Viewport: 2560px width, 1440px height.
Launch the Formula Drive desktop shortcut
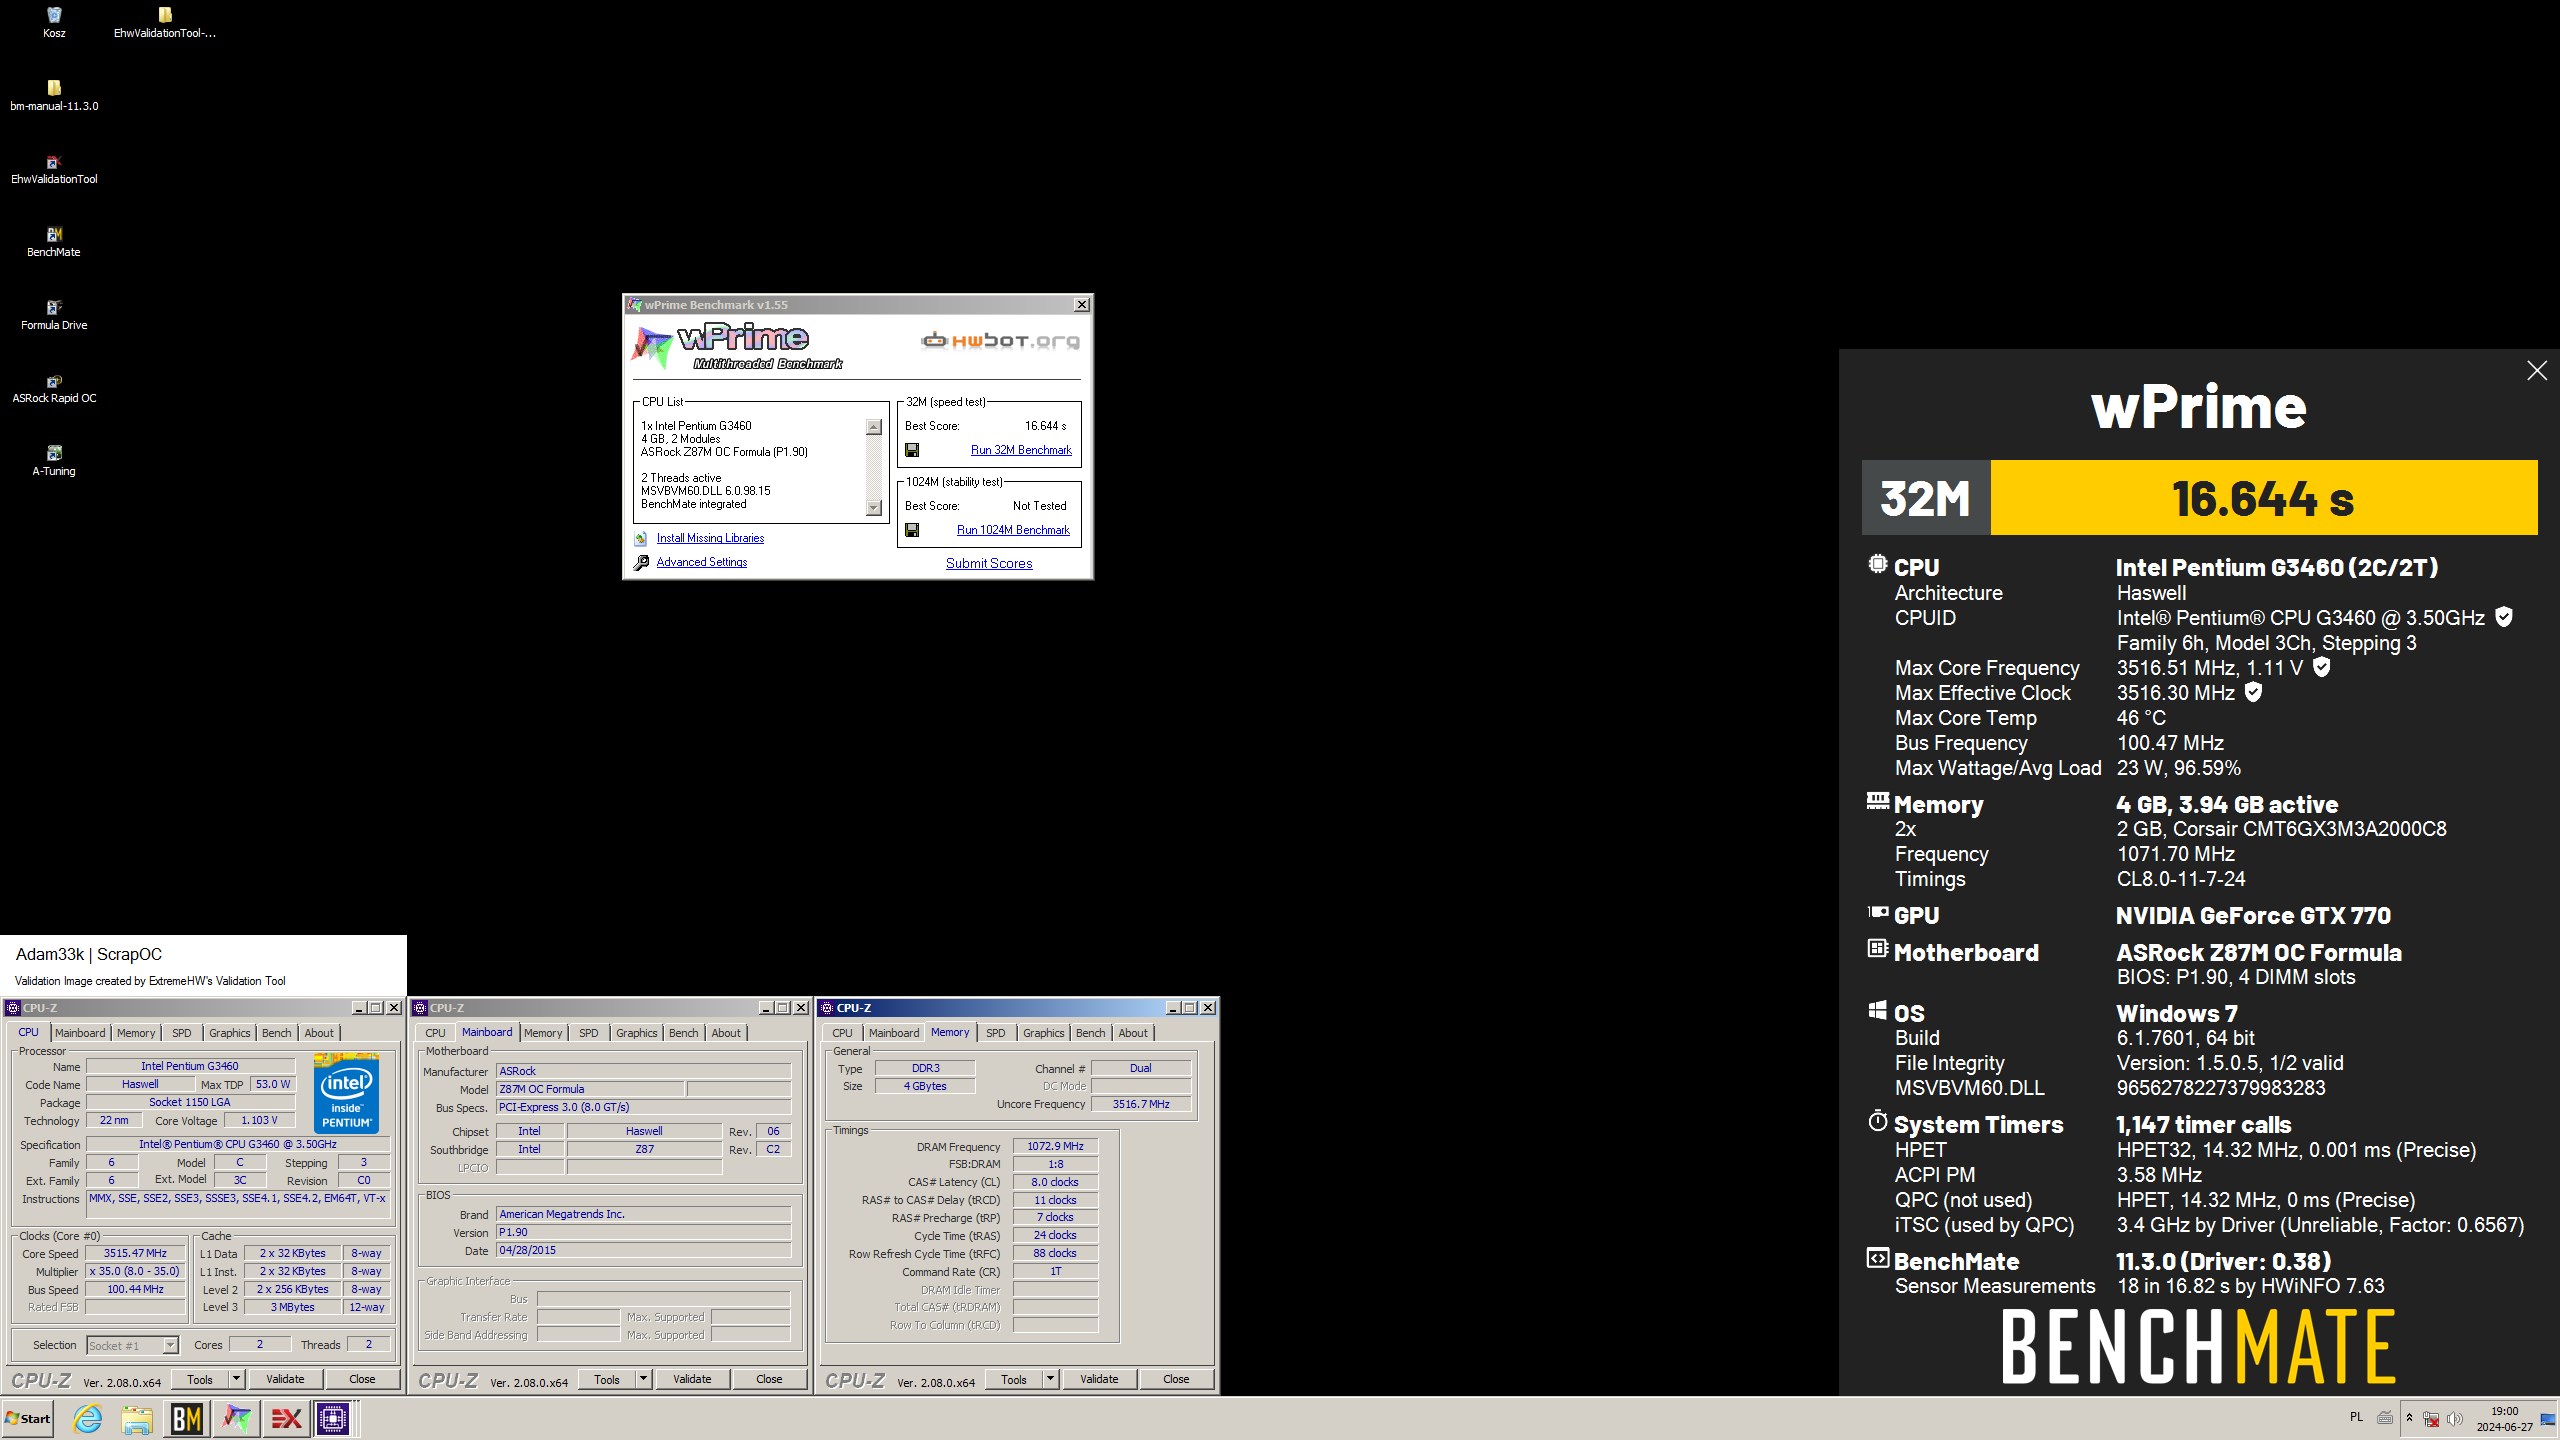pos(54,314)
